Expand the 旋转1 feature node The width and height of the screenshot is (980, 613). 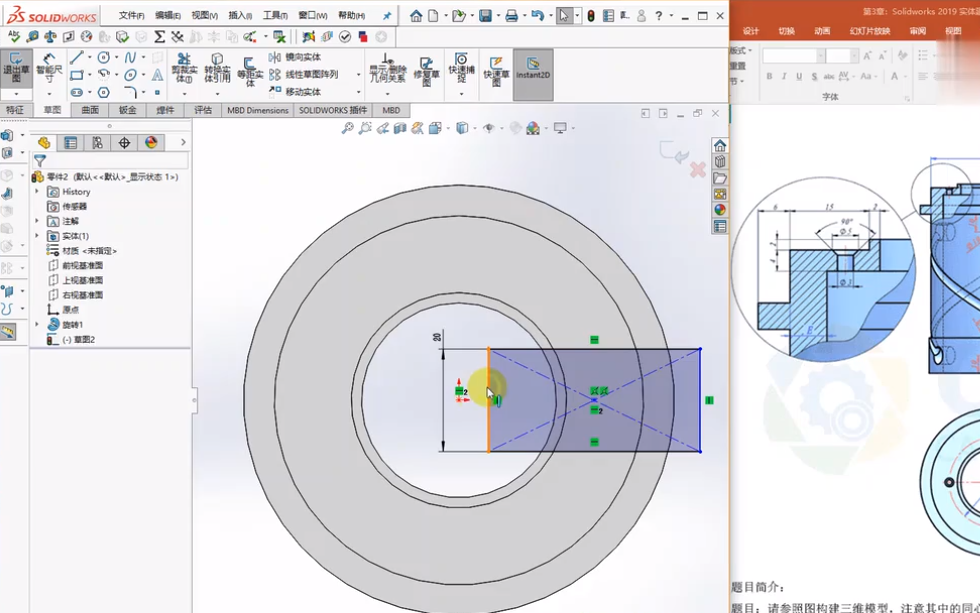point(37,324)
